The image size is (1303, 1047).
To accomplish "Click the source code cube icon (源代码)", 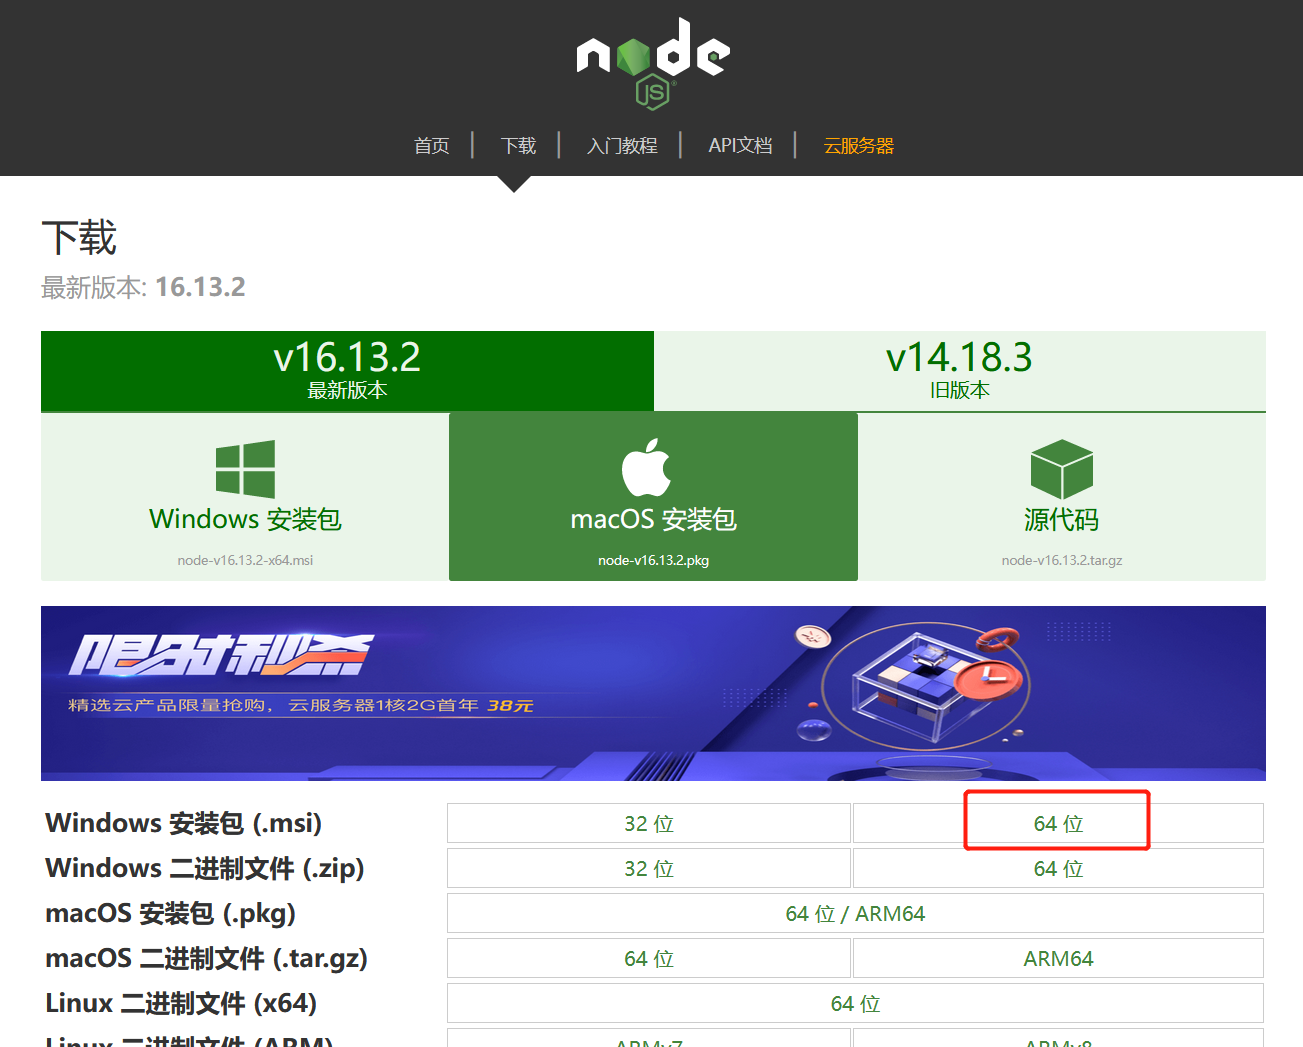I will pyautogui.click(x=1061, y=468).
